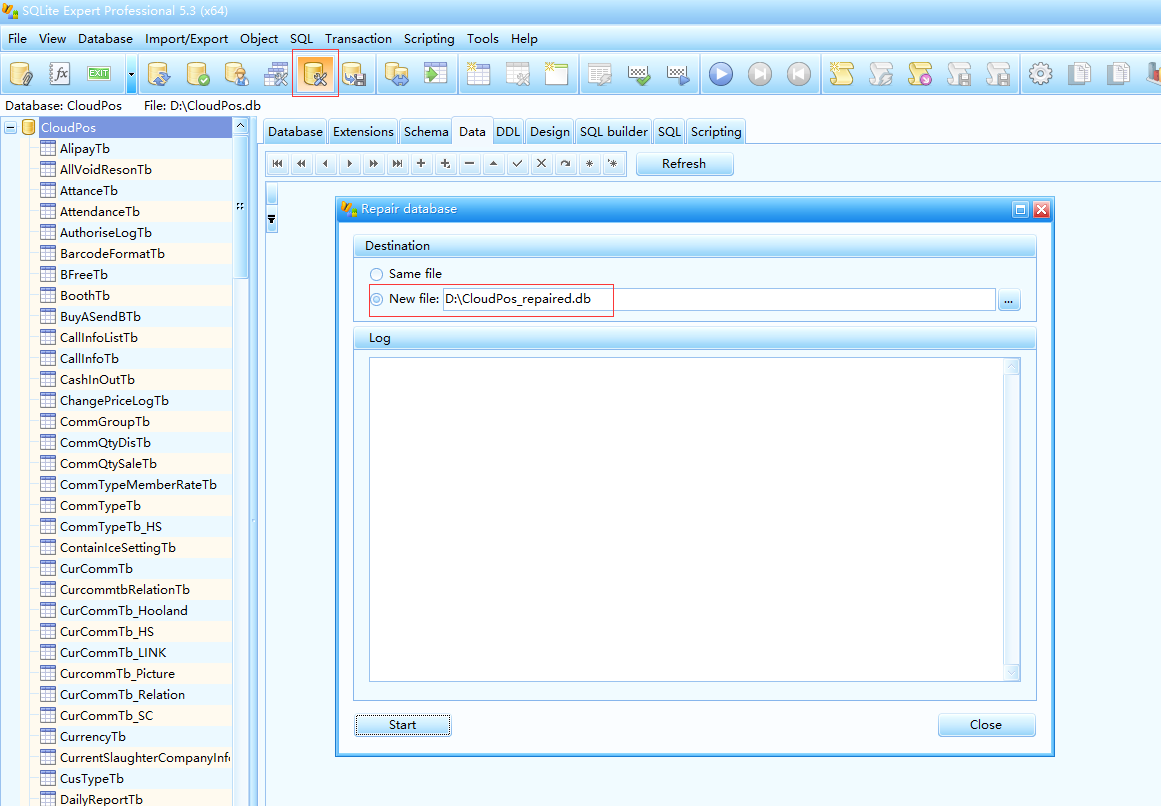1161x806 pixels.
Task: Click the checkmark post edit button
Action: pyautogui.click(x=518, y=164)
